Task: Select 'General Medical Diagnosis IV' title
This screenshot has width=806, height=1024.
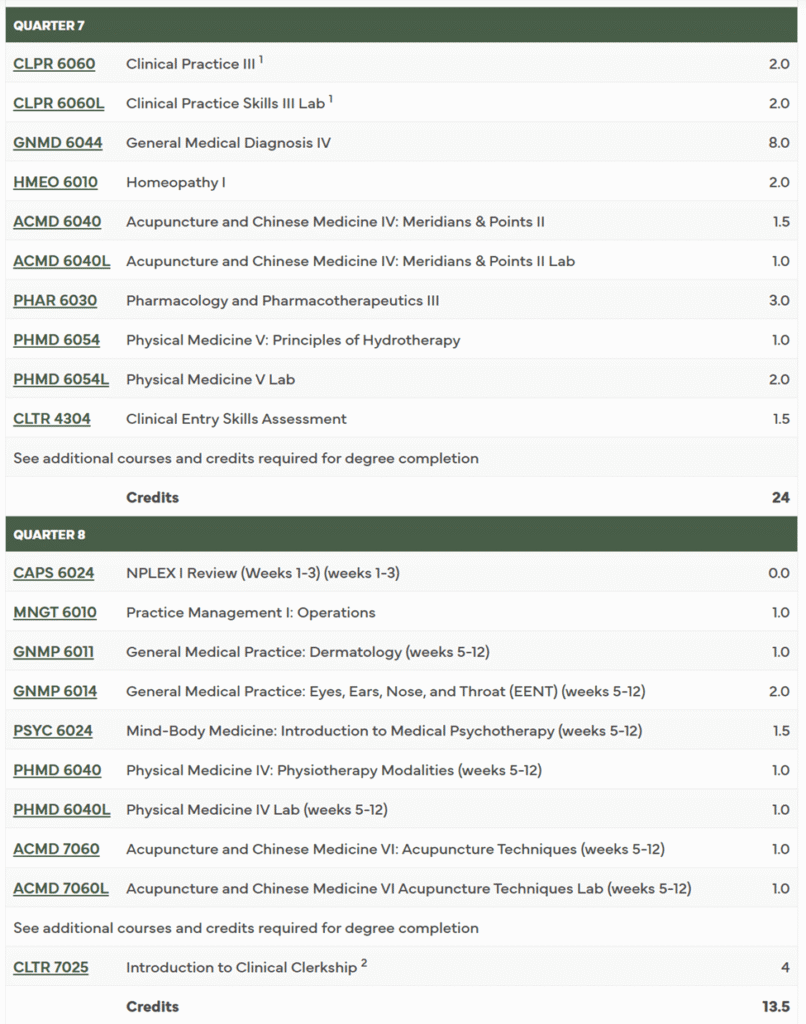Action: point(229,142)
